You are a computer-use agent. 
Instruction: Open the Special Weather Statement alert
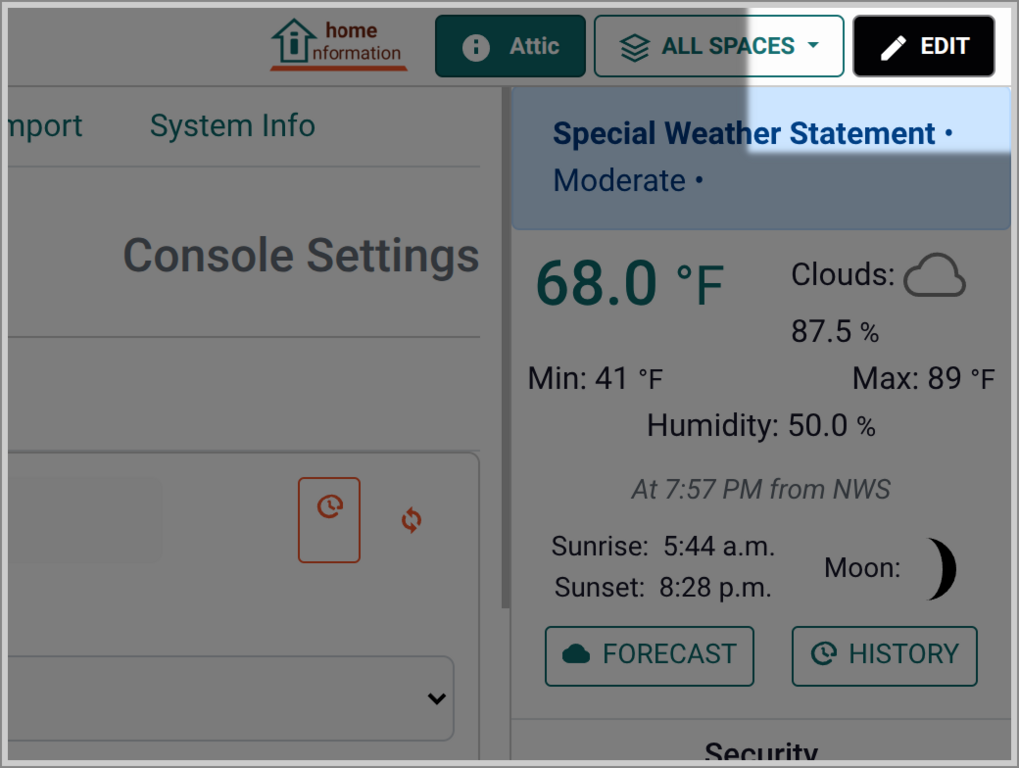760,158
